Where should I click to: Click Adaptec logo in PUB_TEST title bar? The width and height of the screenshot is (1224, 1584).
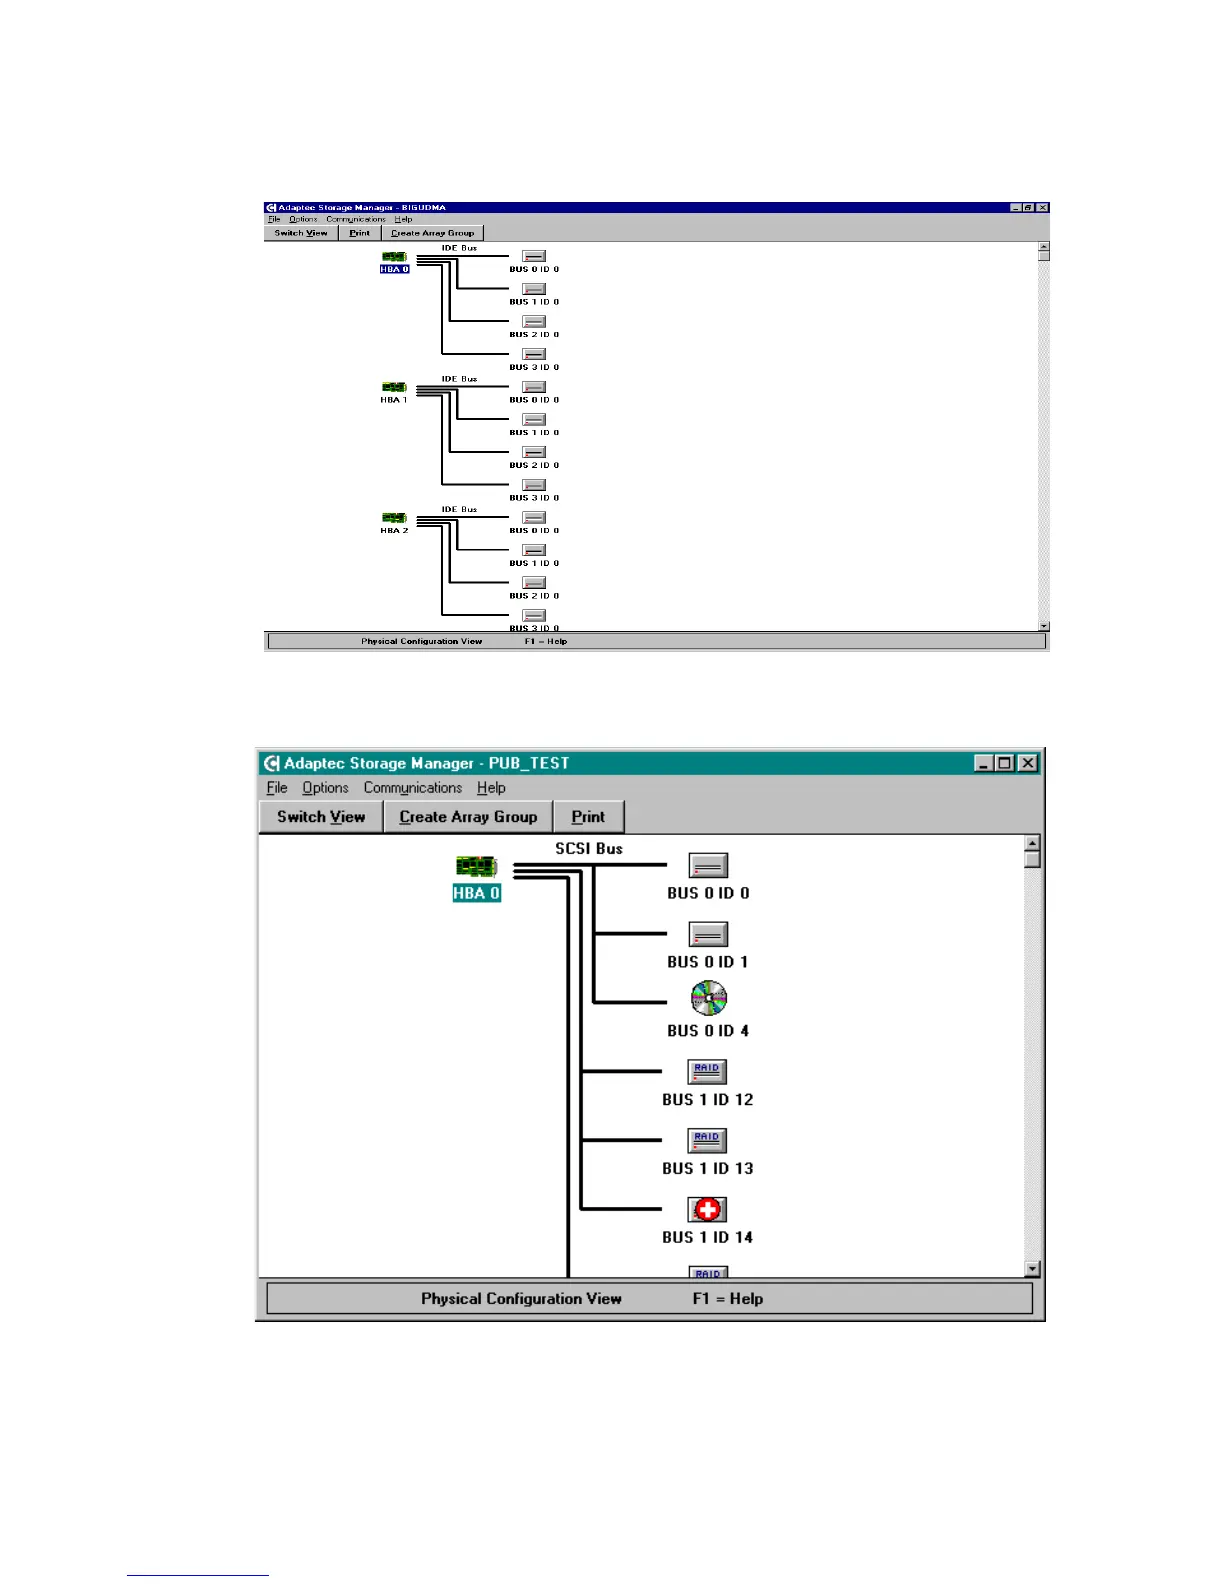tap(272, 763)
